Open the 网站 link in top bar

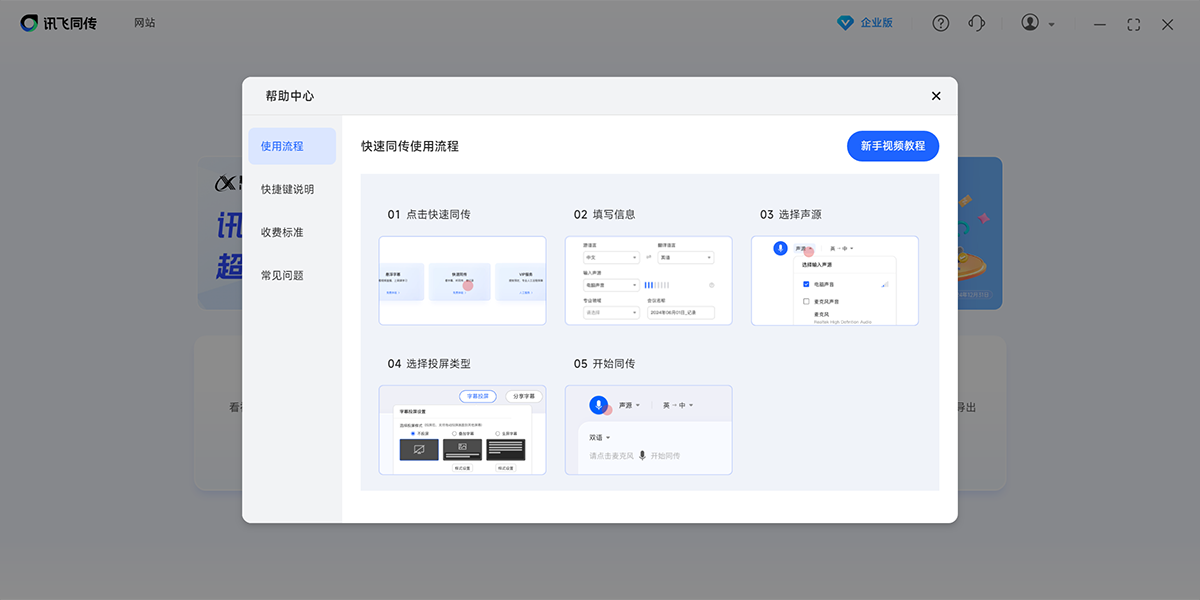pyautogui.click(x=145, y=23)
